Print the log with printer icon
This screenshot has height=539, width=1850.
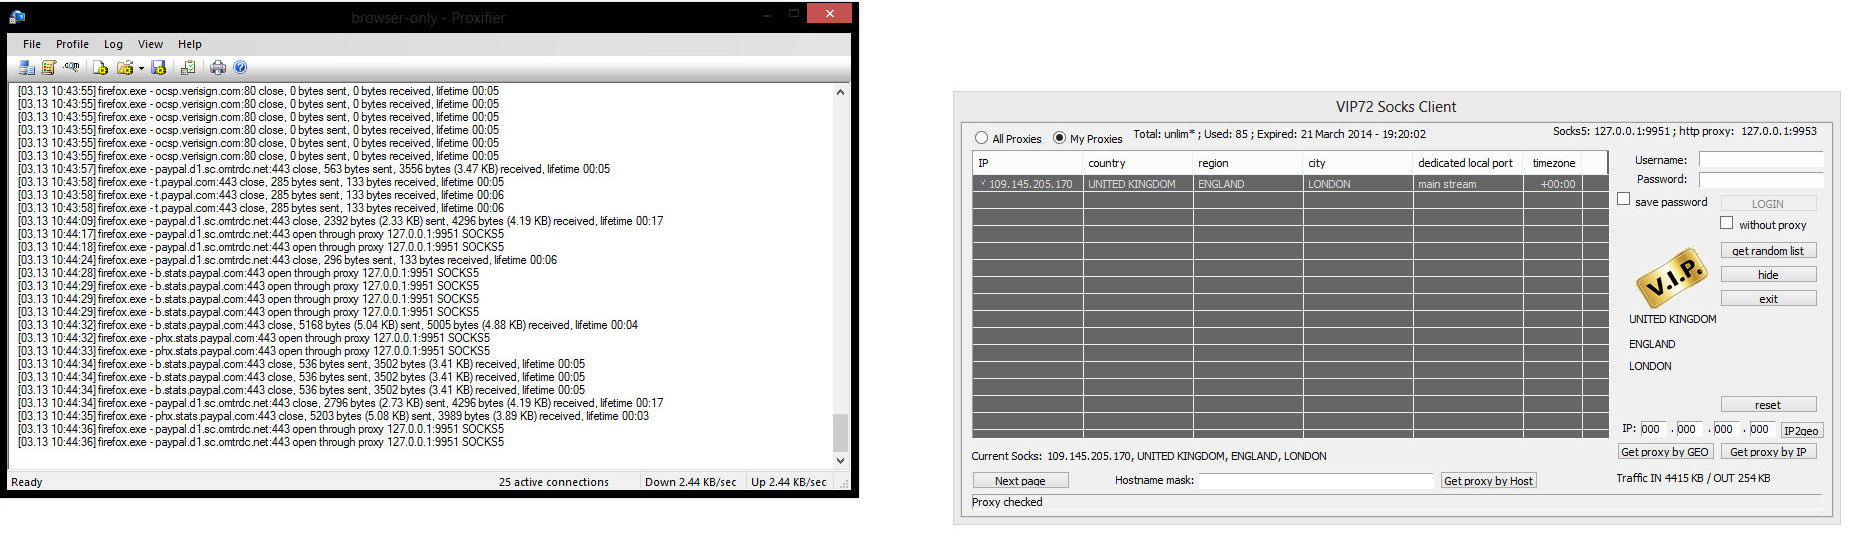(x=218, y=68)
